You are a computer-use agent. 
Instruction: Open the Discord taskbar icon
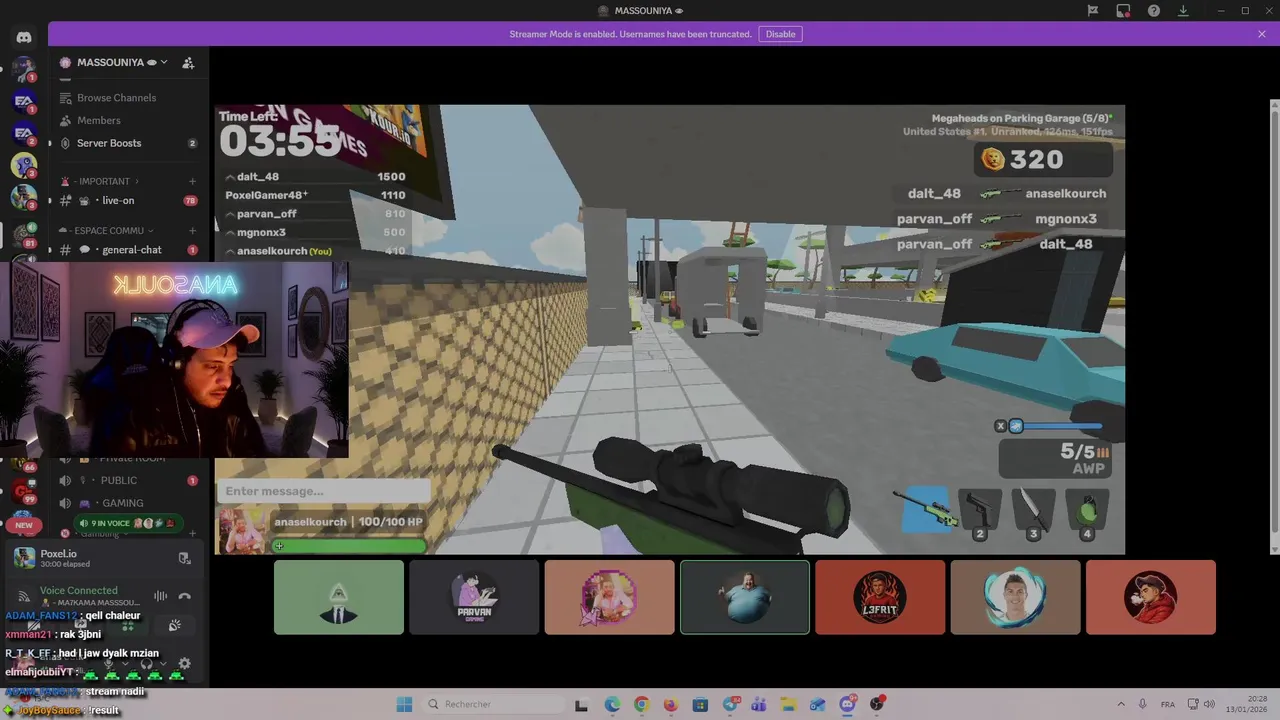tap(848, 704)
